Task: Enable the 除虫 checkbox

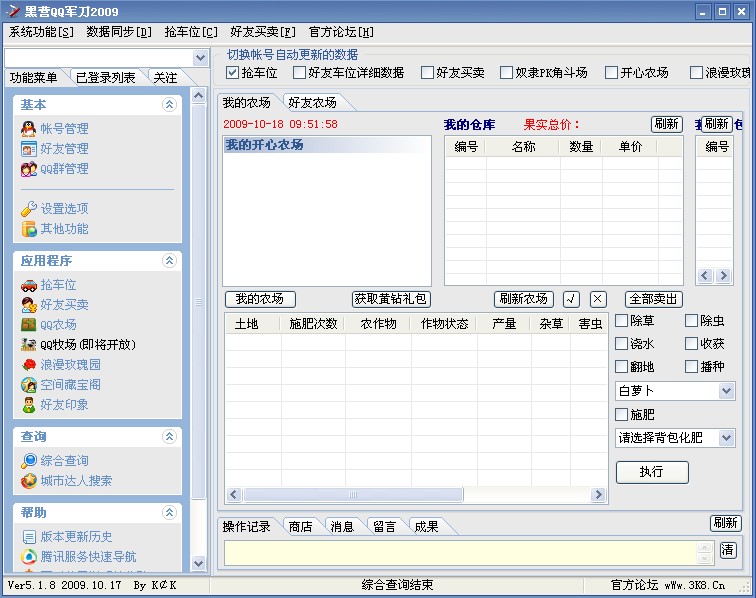Action: [x=691, y=321]
